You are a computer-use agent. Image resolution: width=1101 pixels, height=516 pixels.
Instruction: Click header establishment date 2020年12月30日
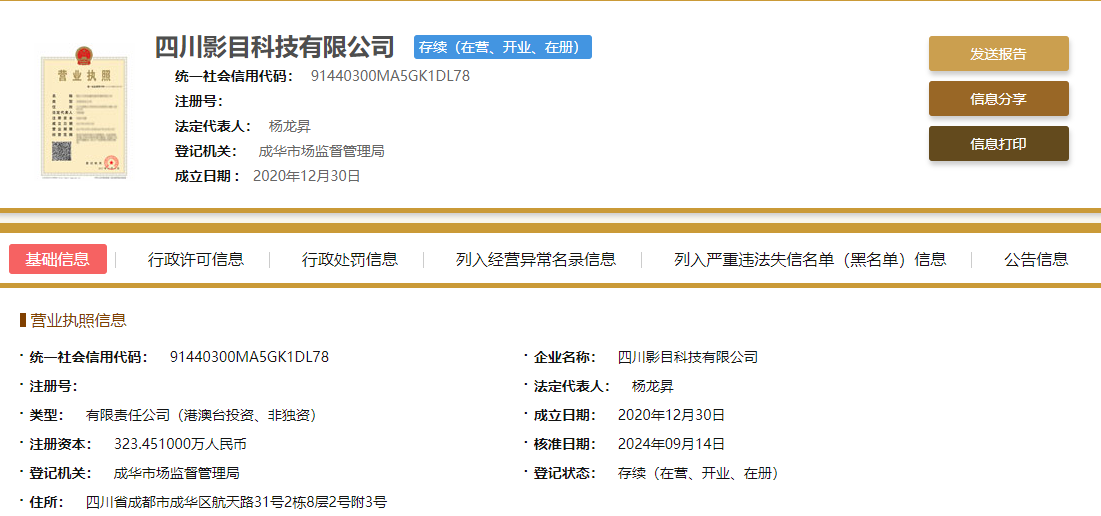307,176
